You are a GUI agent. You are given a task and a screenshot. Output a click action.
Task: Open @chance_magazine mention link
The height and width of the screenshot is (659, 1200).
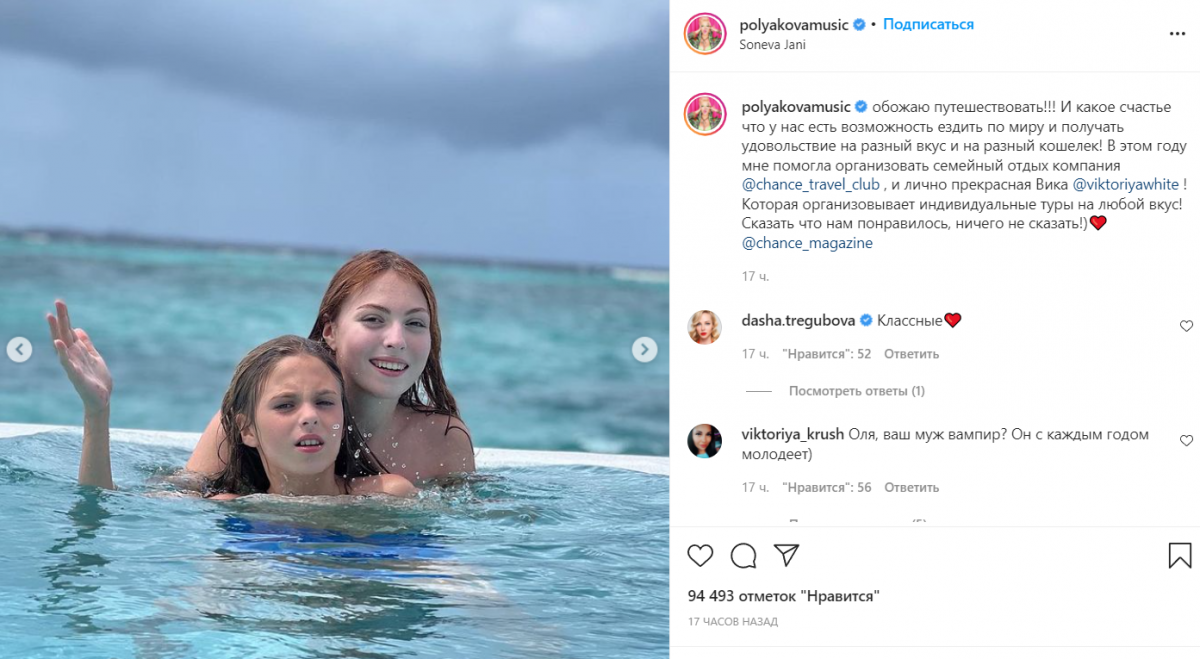[x=807, y=243]
